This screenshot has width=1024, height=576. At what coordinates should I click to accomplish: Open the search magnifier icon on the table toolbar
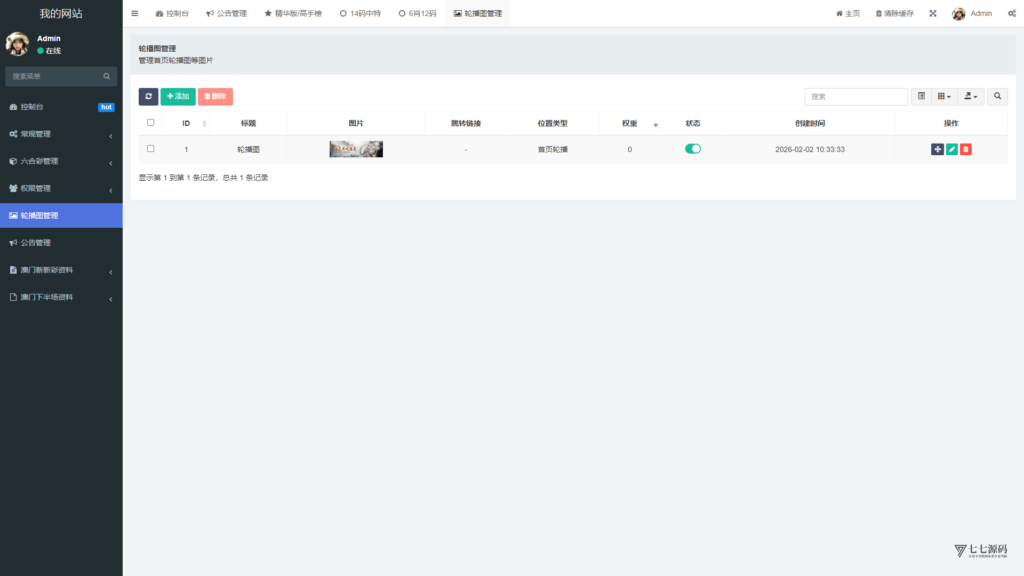coord(997,96)
